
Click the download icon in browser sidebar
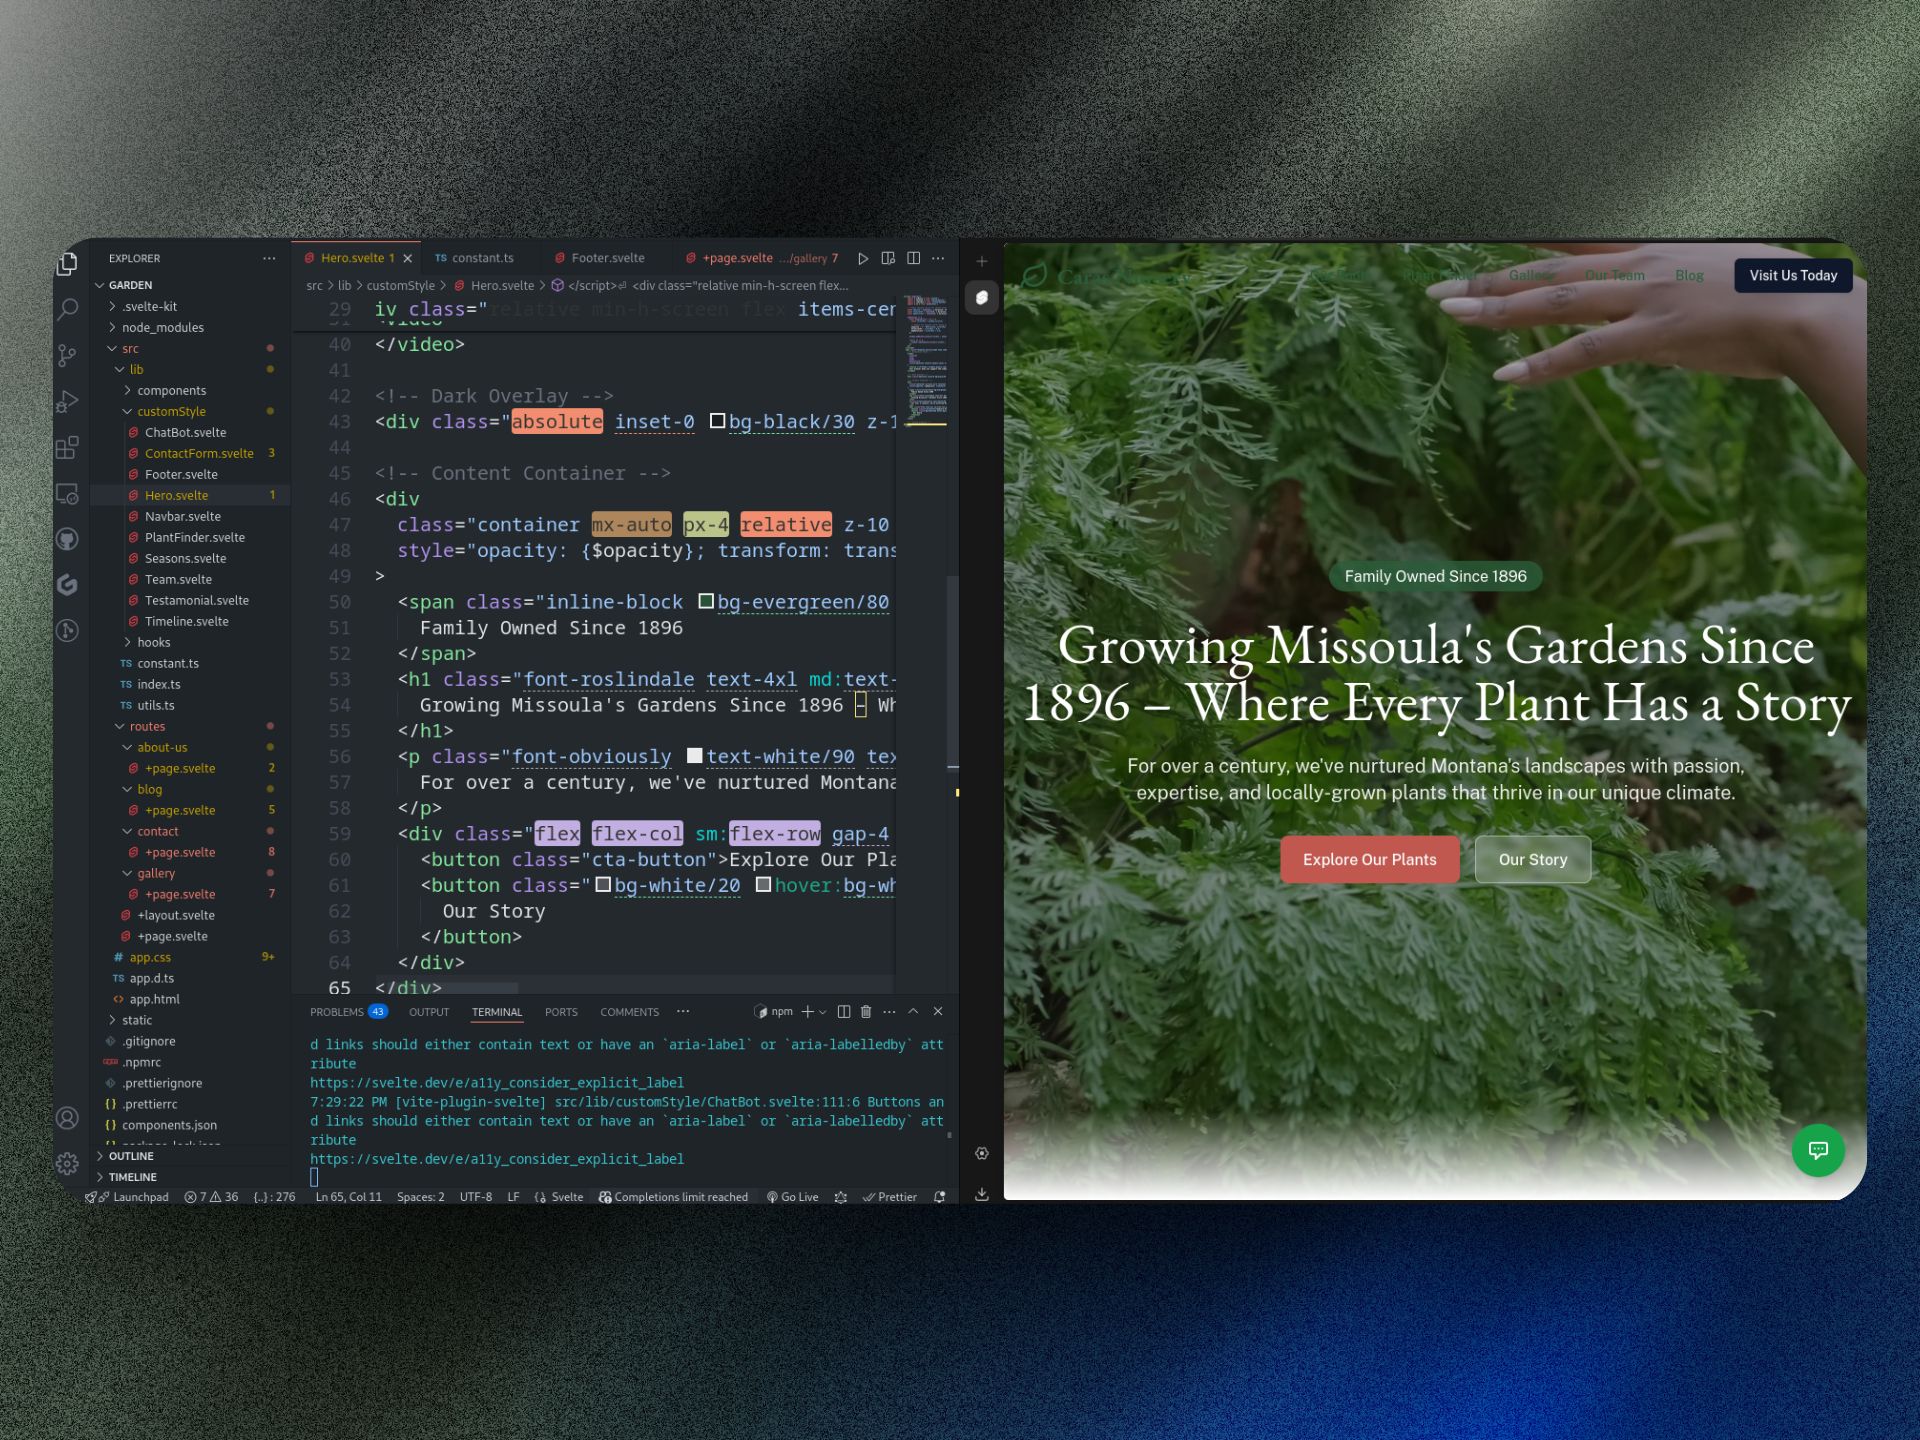point(982,1194)
